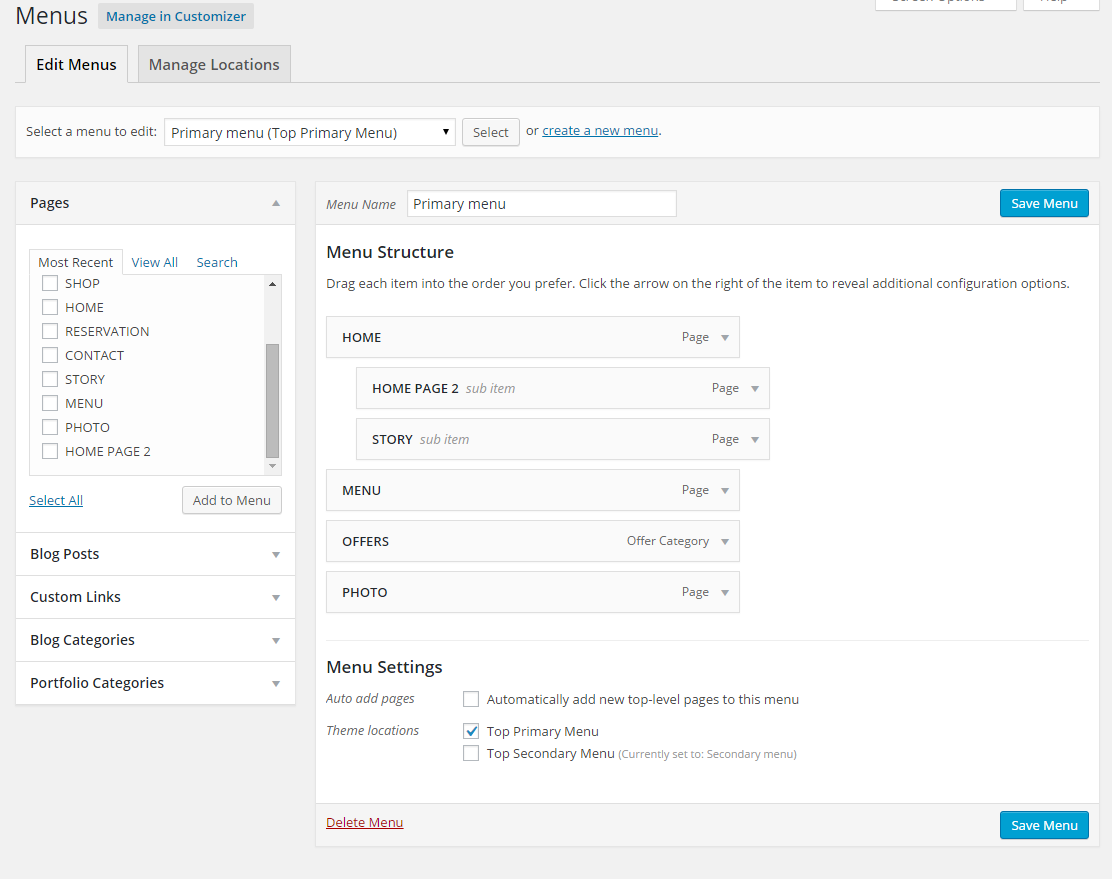This screenshot has height=879, width=1112.
Task: Expand HOME PAGE 2 sub item arrow
Action: (755, 389)
